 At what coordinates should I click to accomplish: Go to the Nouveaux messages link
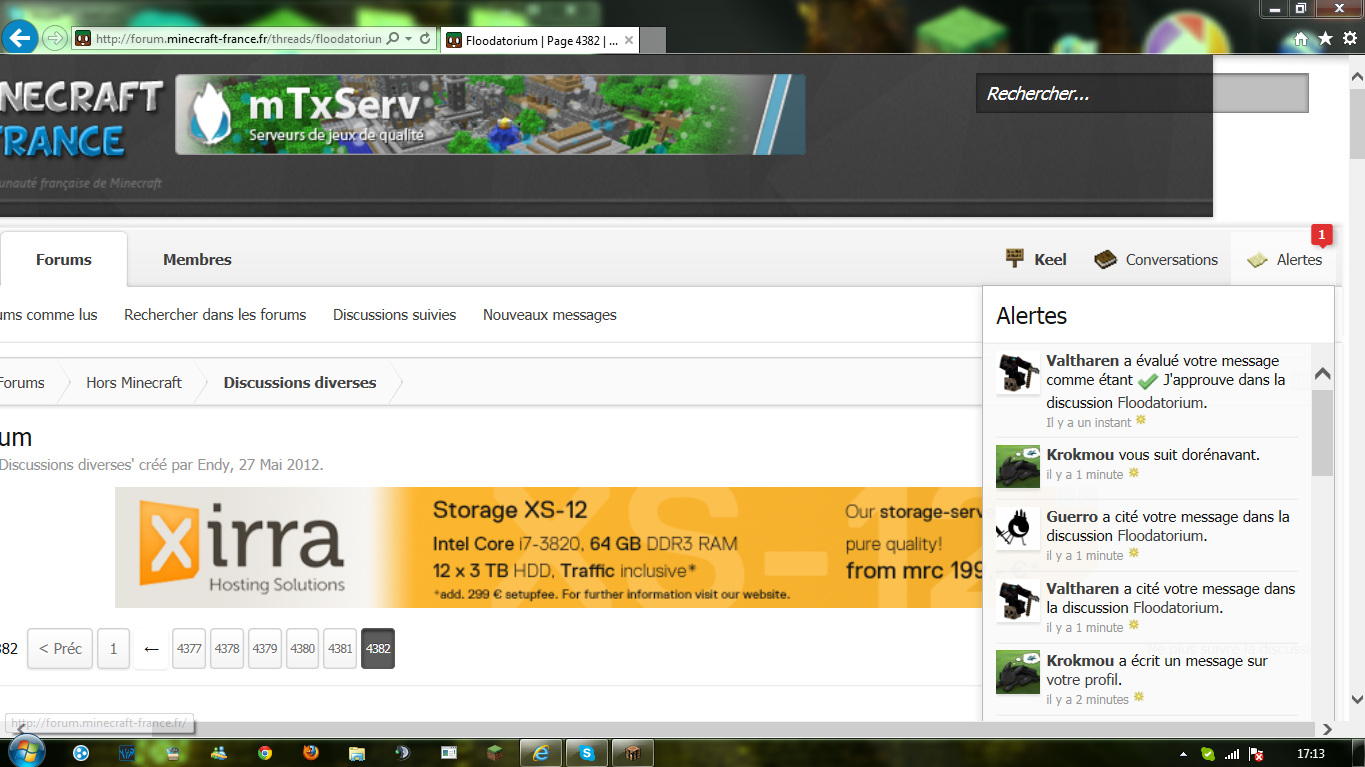549,315
